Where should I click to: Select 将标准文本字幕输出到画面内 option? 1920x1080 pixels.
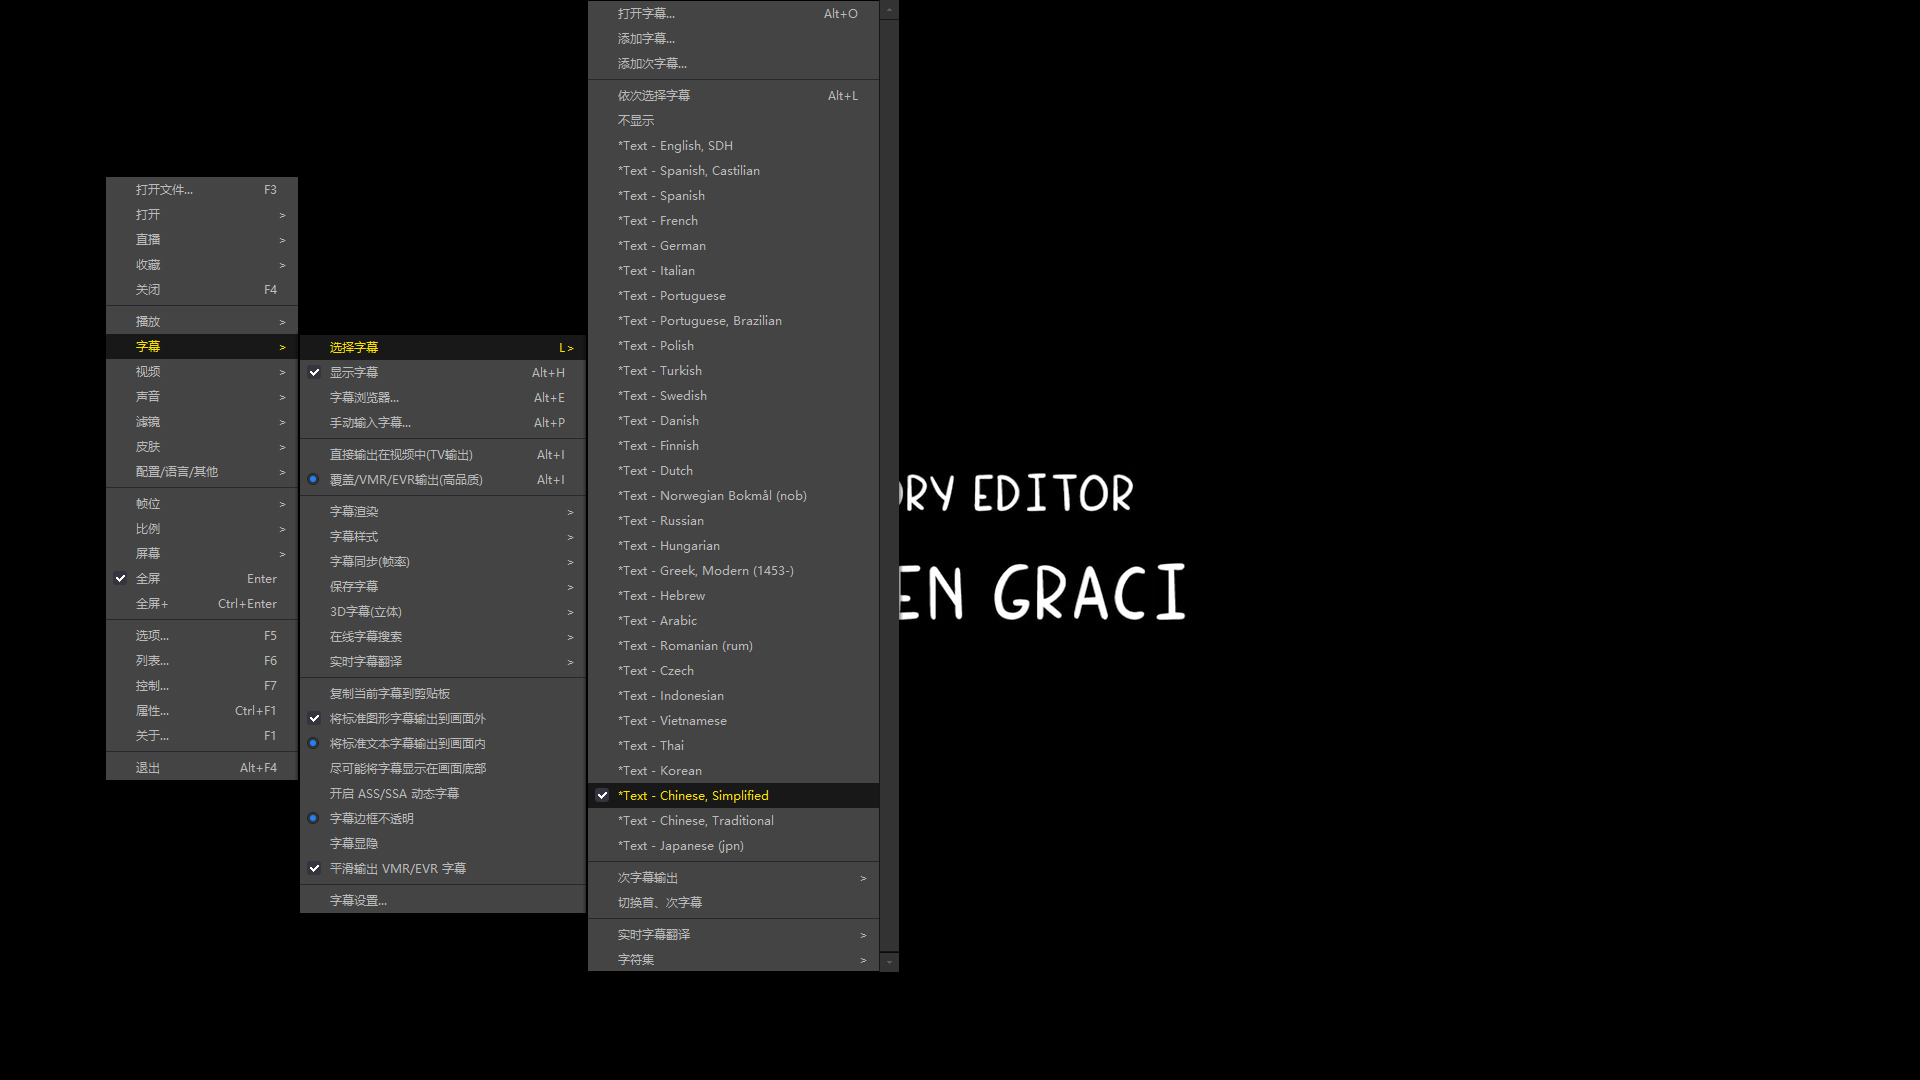pyautogui.click(x=443, y=744)
